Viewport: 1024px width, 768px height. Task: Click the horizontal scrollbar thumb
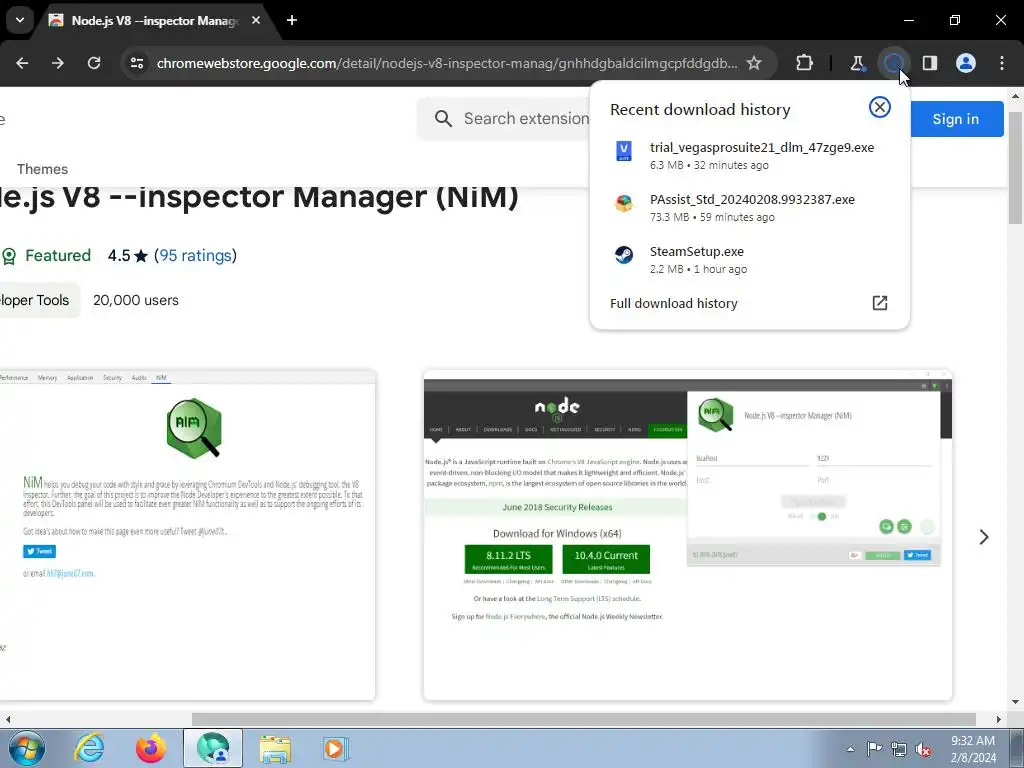[x=583, y=719]
